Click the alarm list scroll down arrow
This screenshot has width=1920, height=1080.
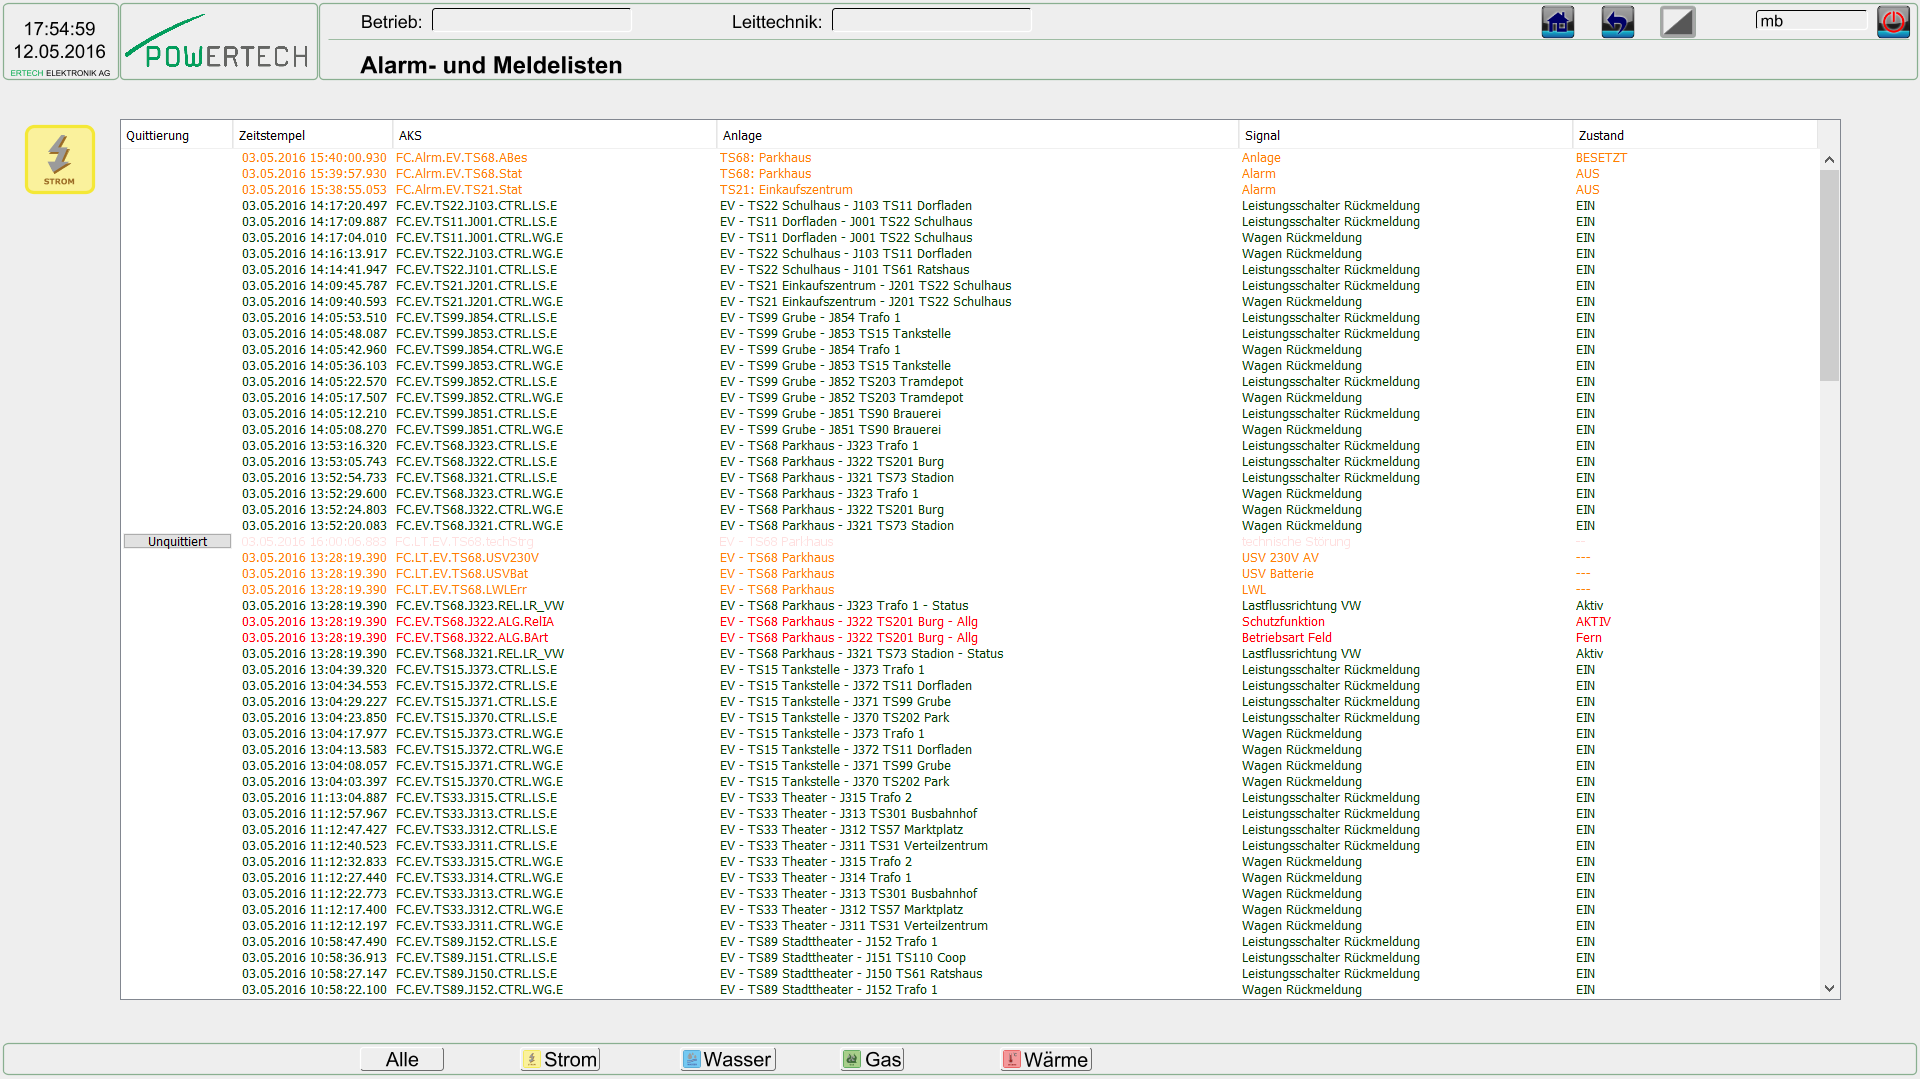pos(1829,989)
